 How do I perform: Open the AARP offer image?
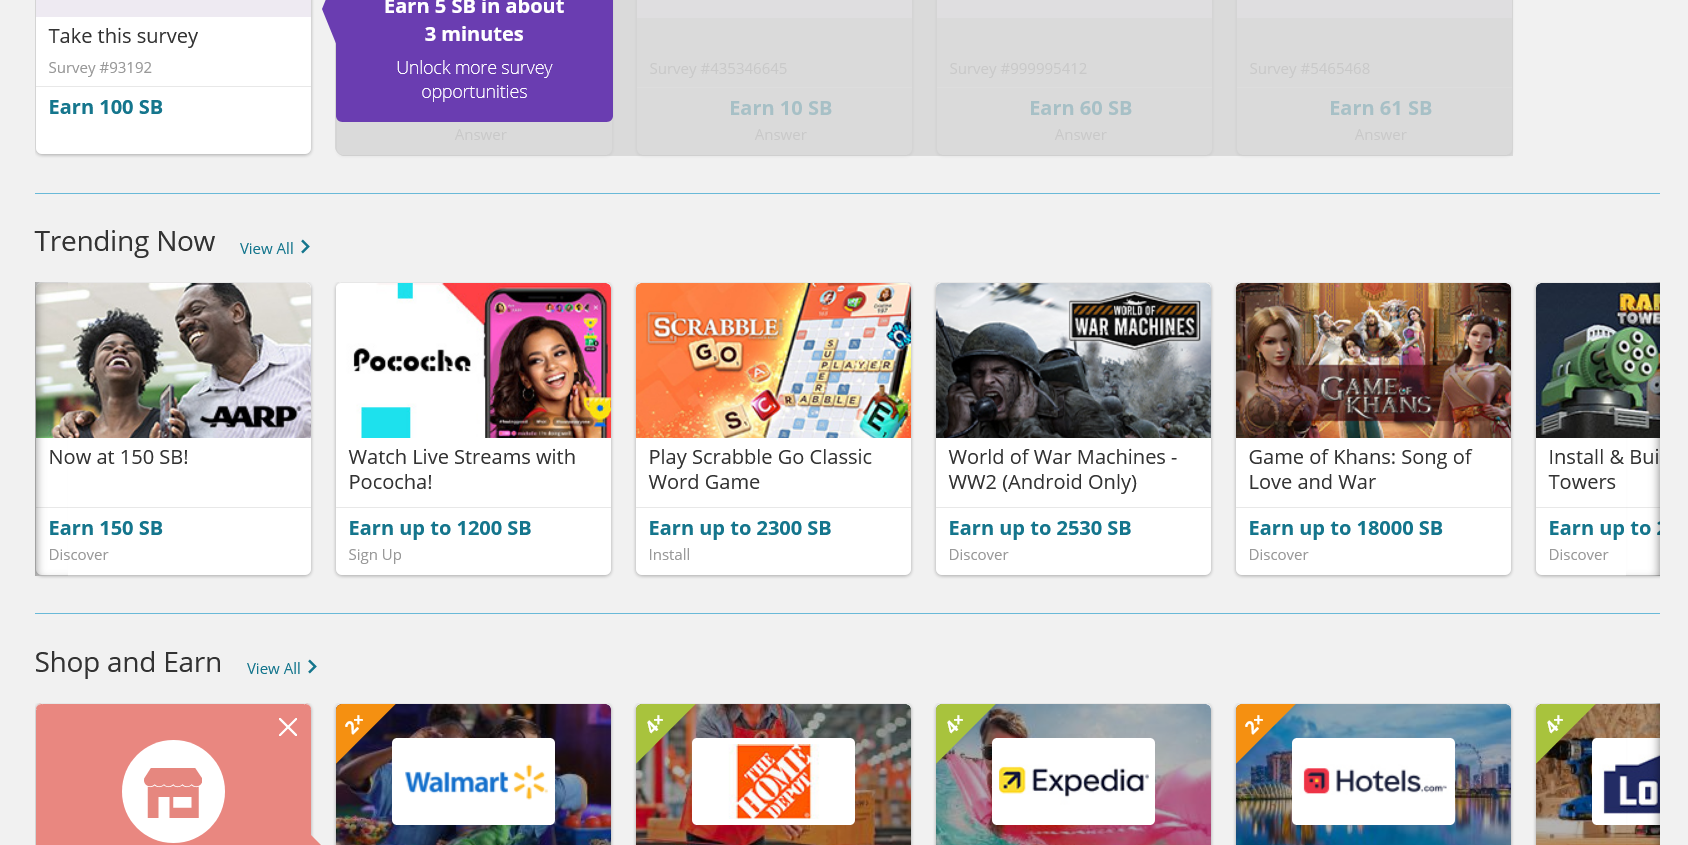[x=173, y=360]
